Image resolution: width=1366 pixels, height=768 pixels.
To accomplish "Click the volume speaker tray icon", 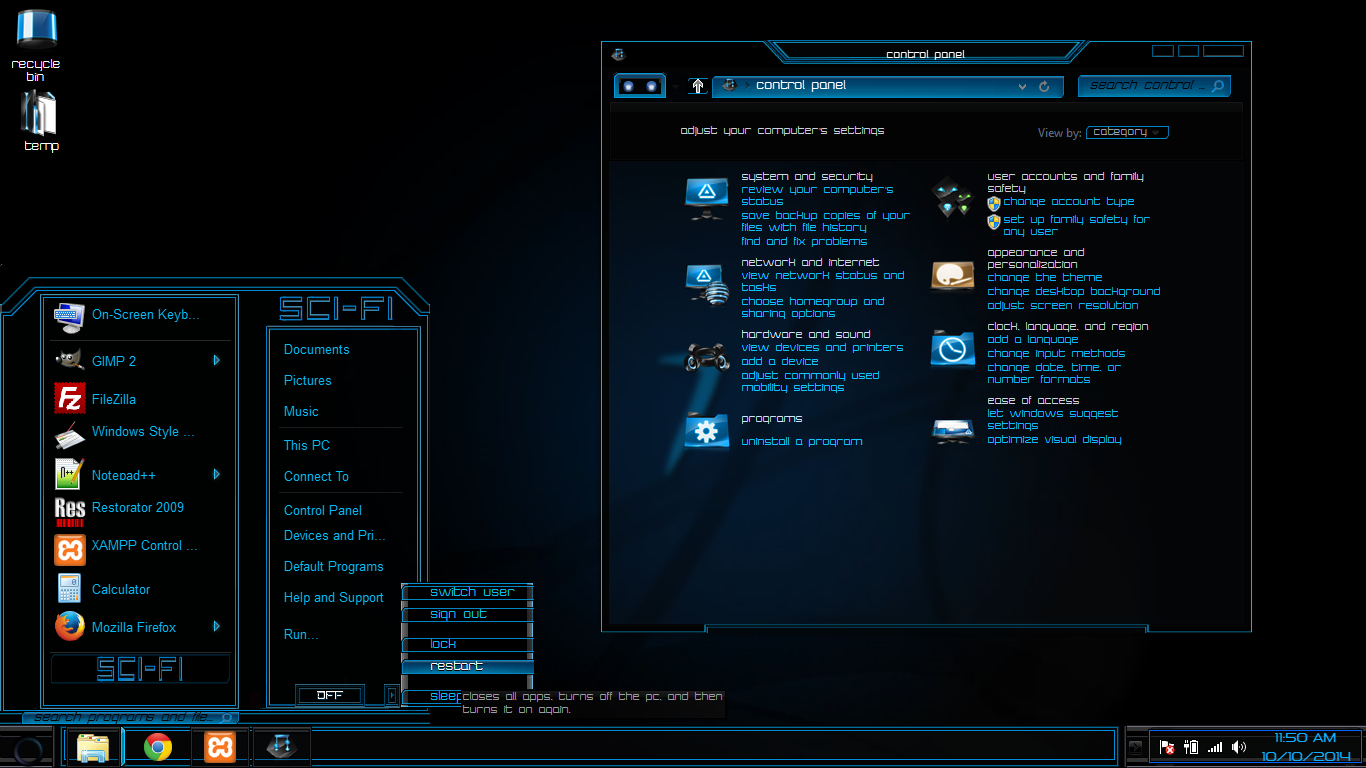I will point(1239,747).
